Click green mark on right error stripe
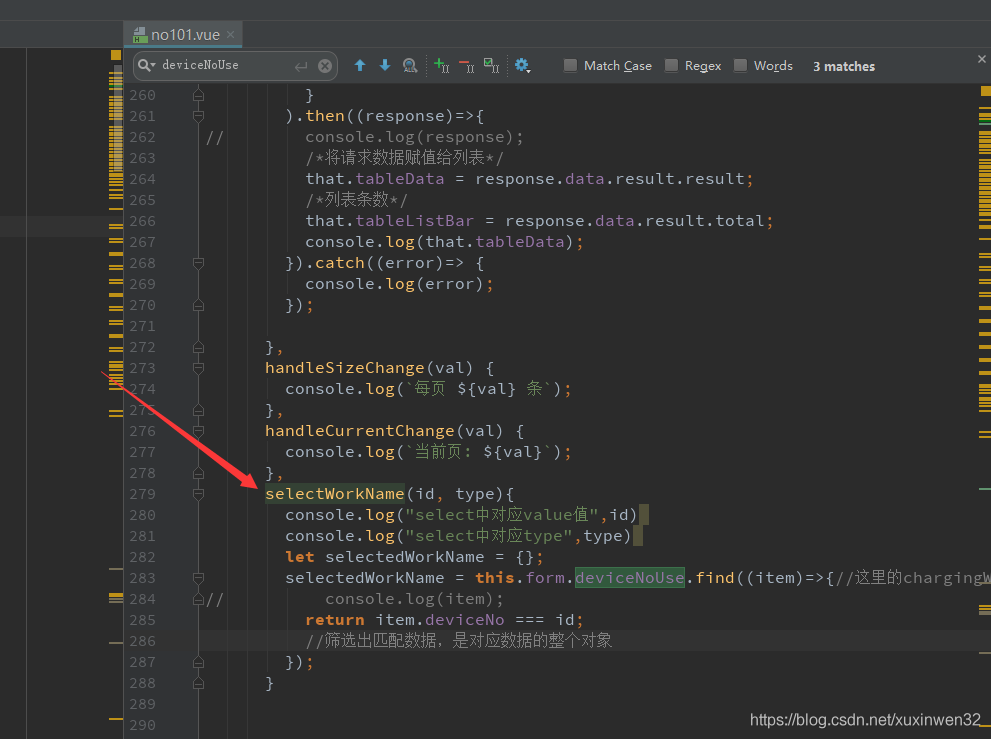 click(x=985, y=489)
